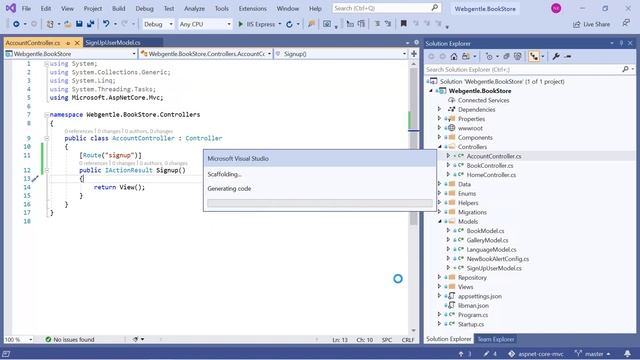Click the Save All toolbar icon

coord(90,24)
